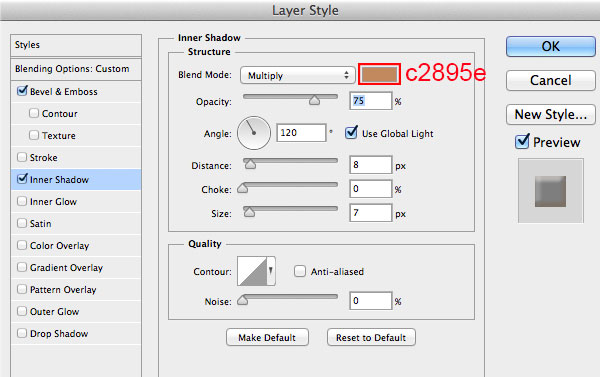Open the New Style dialog

click(x=551, y=114)
